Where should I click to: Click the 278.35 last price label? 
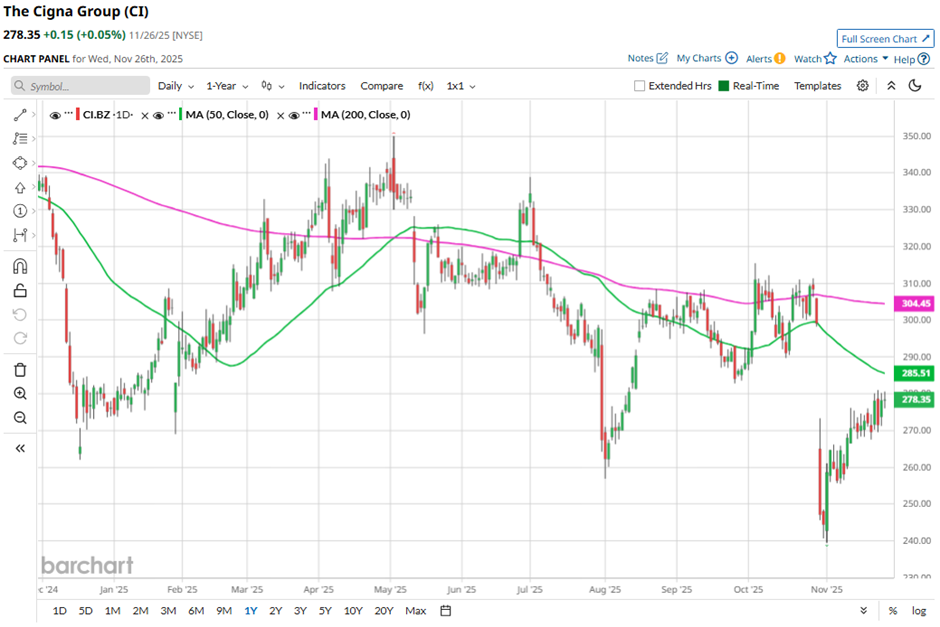pyautogui.click(x=914, y=400)
